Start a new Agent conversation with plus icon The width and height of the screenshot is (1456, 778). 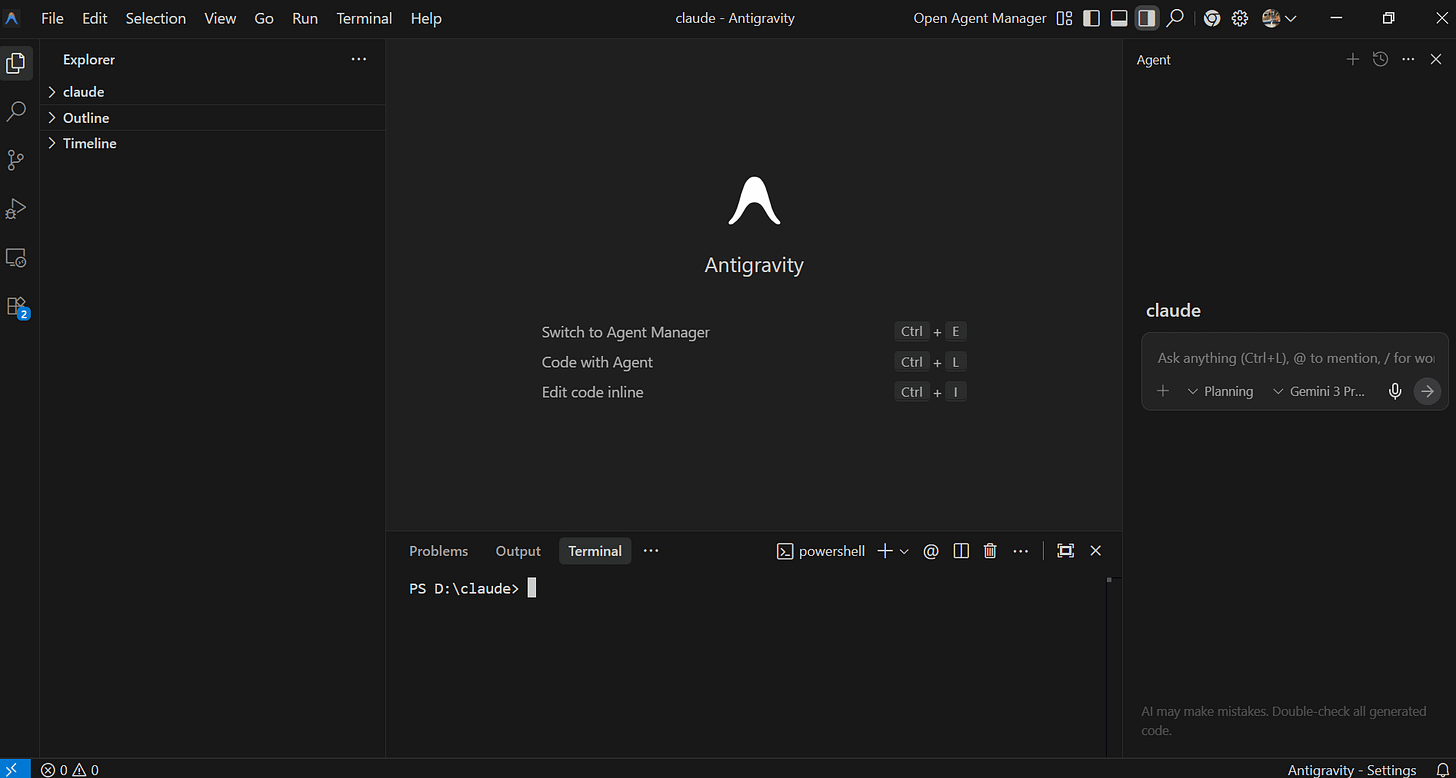(1353, 60)
